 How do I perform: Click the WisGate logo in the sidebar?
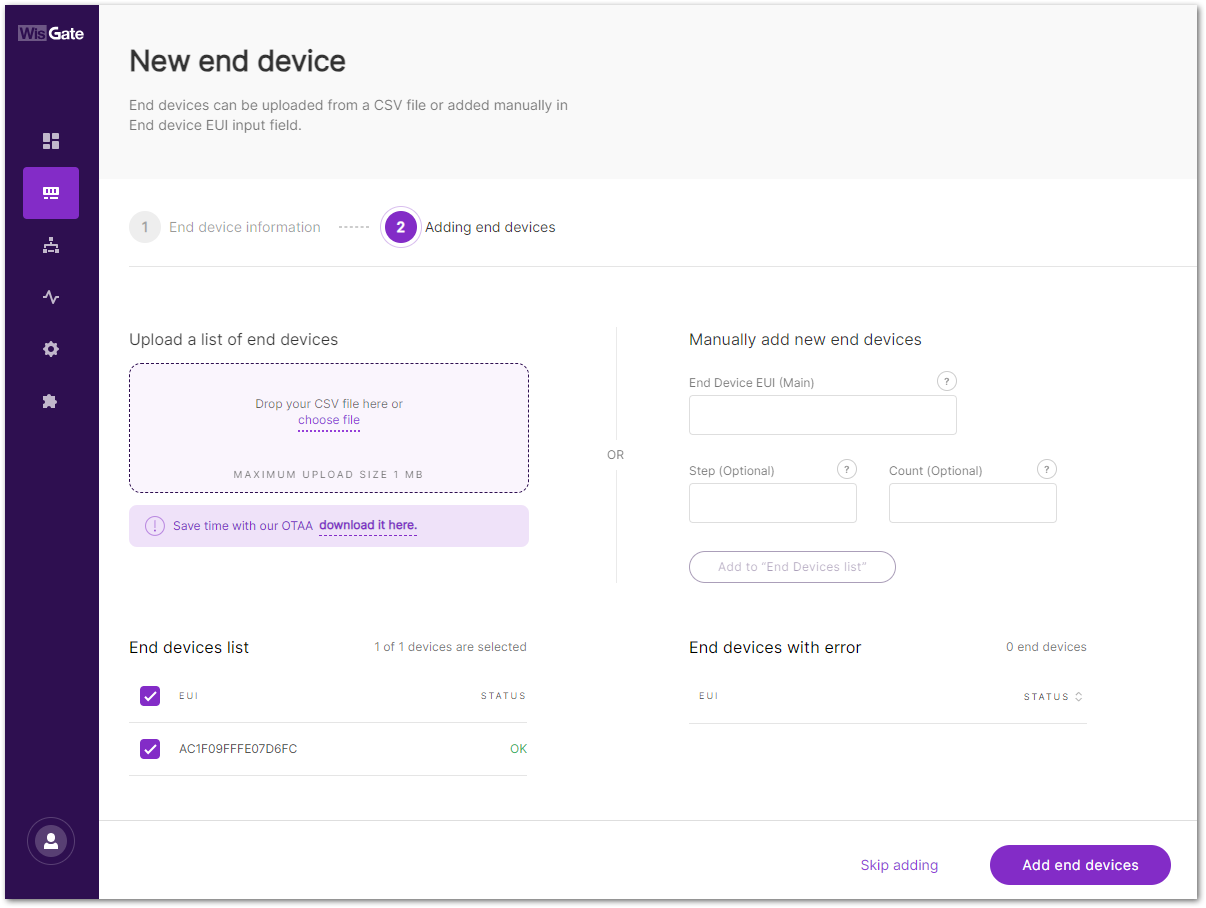50,32
